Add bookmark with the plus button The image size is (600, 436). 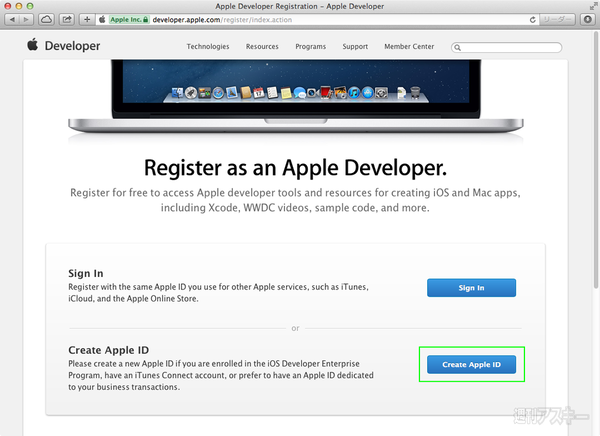(87, 19)
